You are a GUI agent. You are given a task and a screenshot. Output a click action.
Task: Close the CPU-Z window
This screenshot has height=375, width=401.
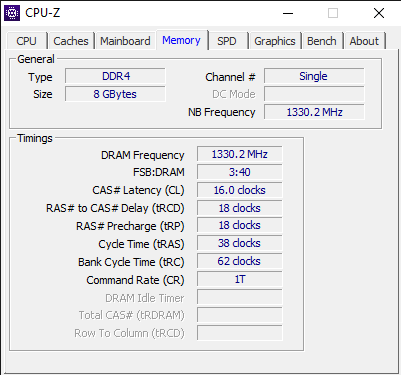point(379,13)
